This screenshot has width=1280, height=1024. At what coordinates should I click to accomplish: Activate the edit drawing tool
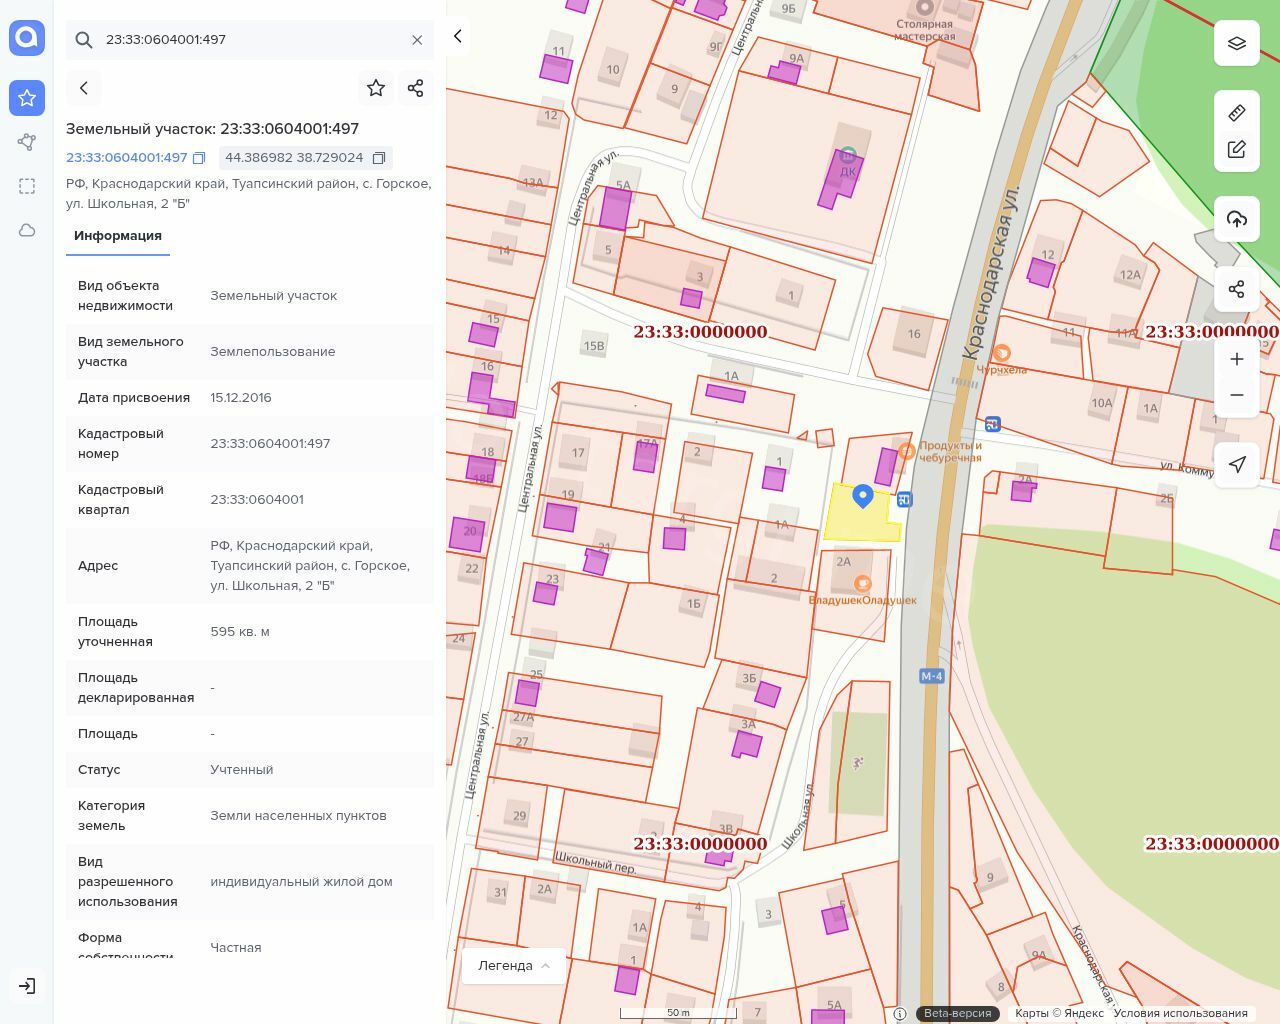(x=1237, y=149)
